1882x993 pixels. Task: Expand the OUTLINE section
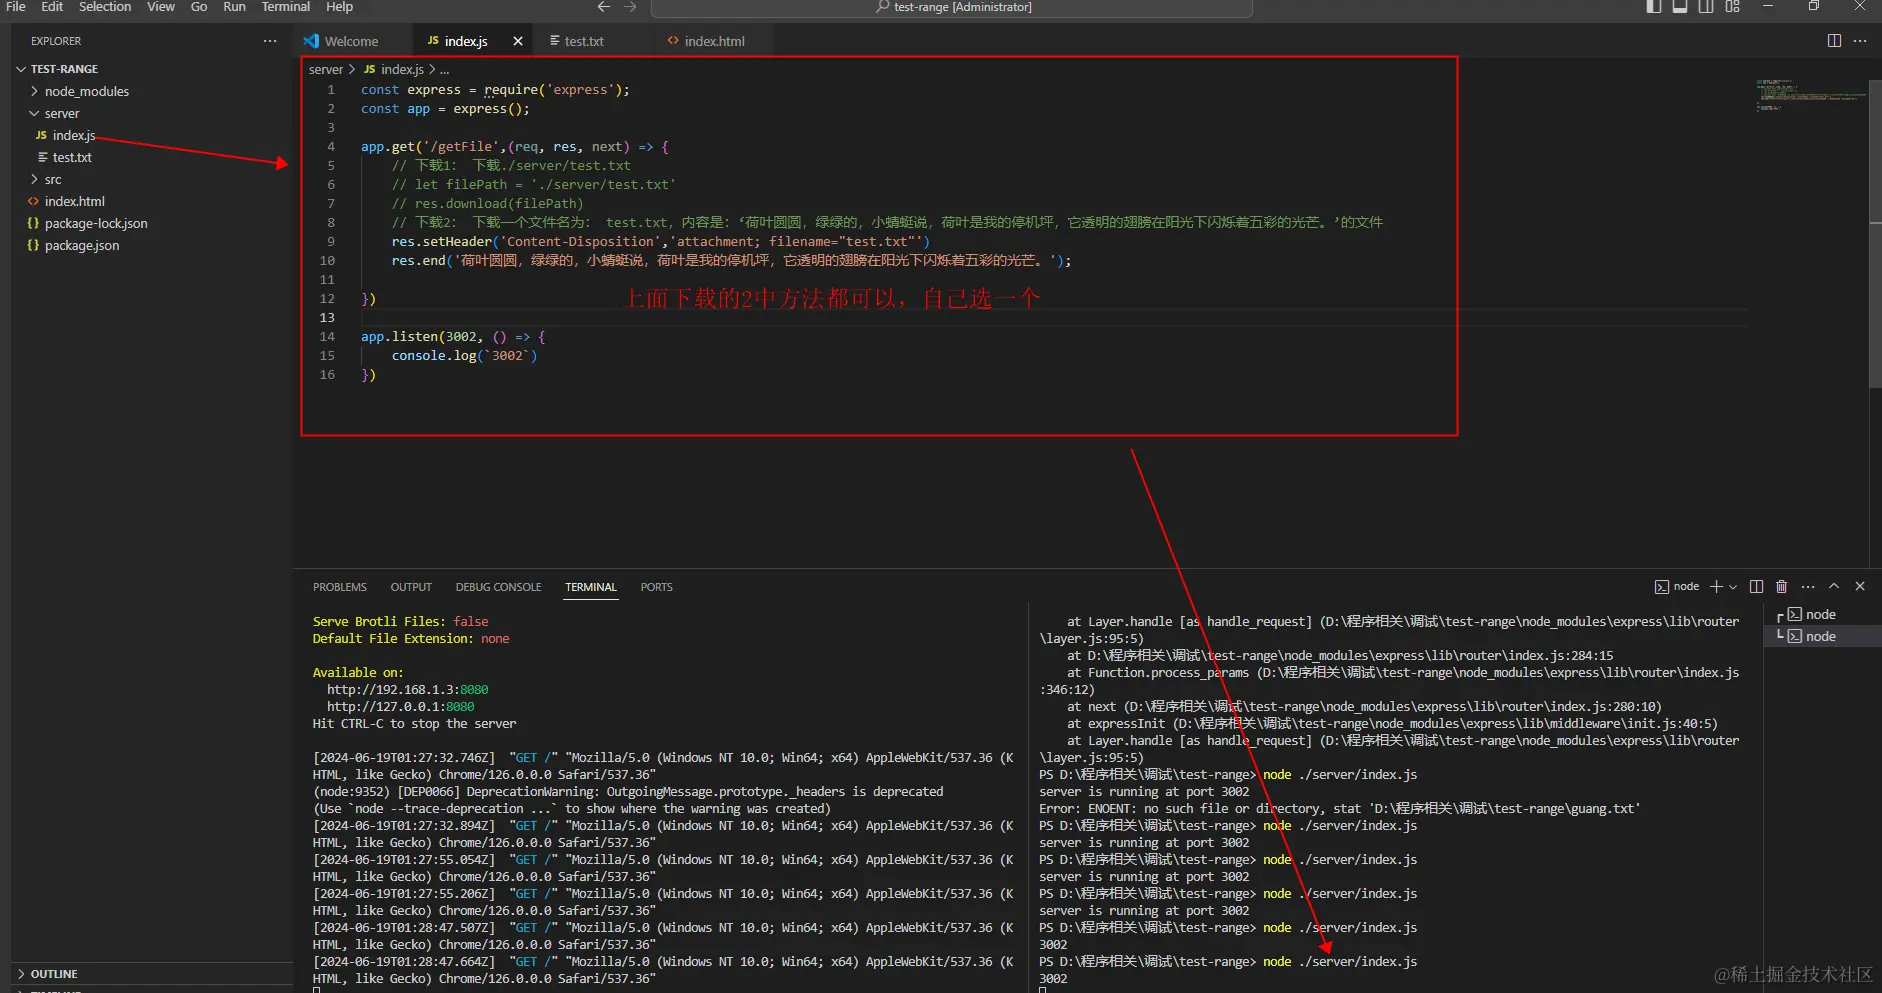pos(150,974)
